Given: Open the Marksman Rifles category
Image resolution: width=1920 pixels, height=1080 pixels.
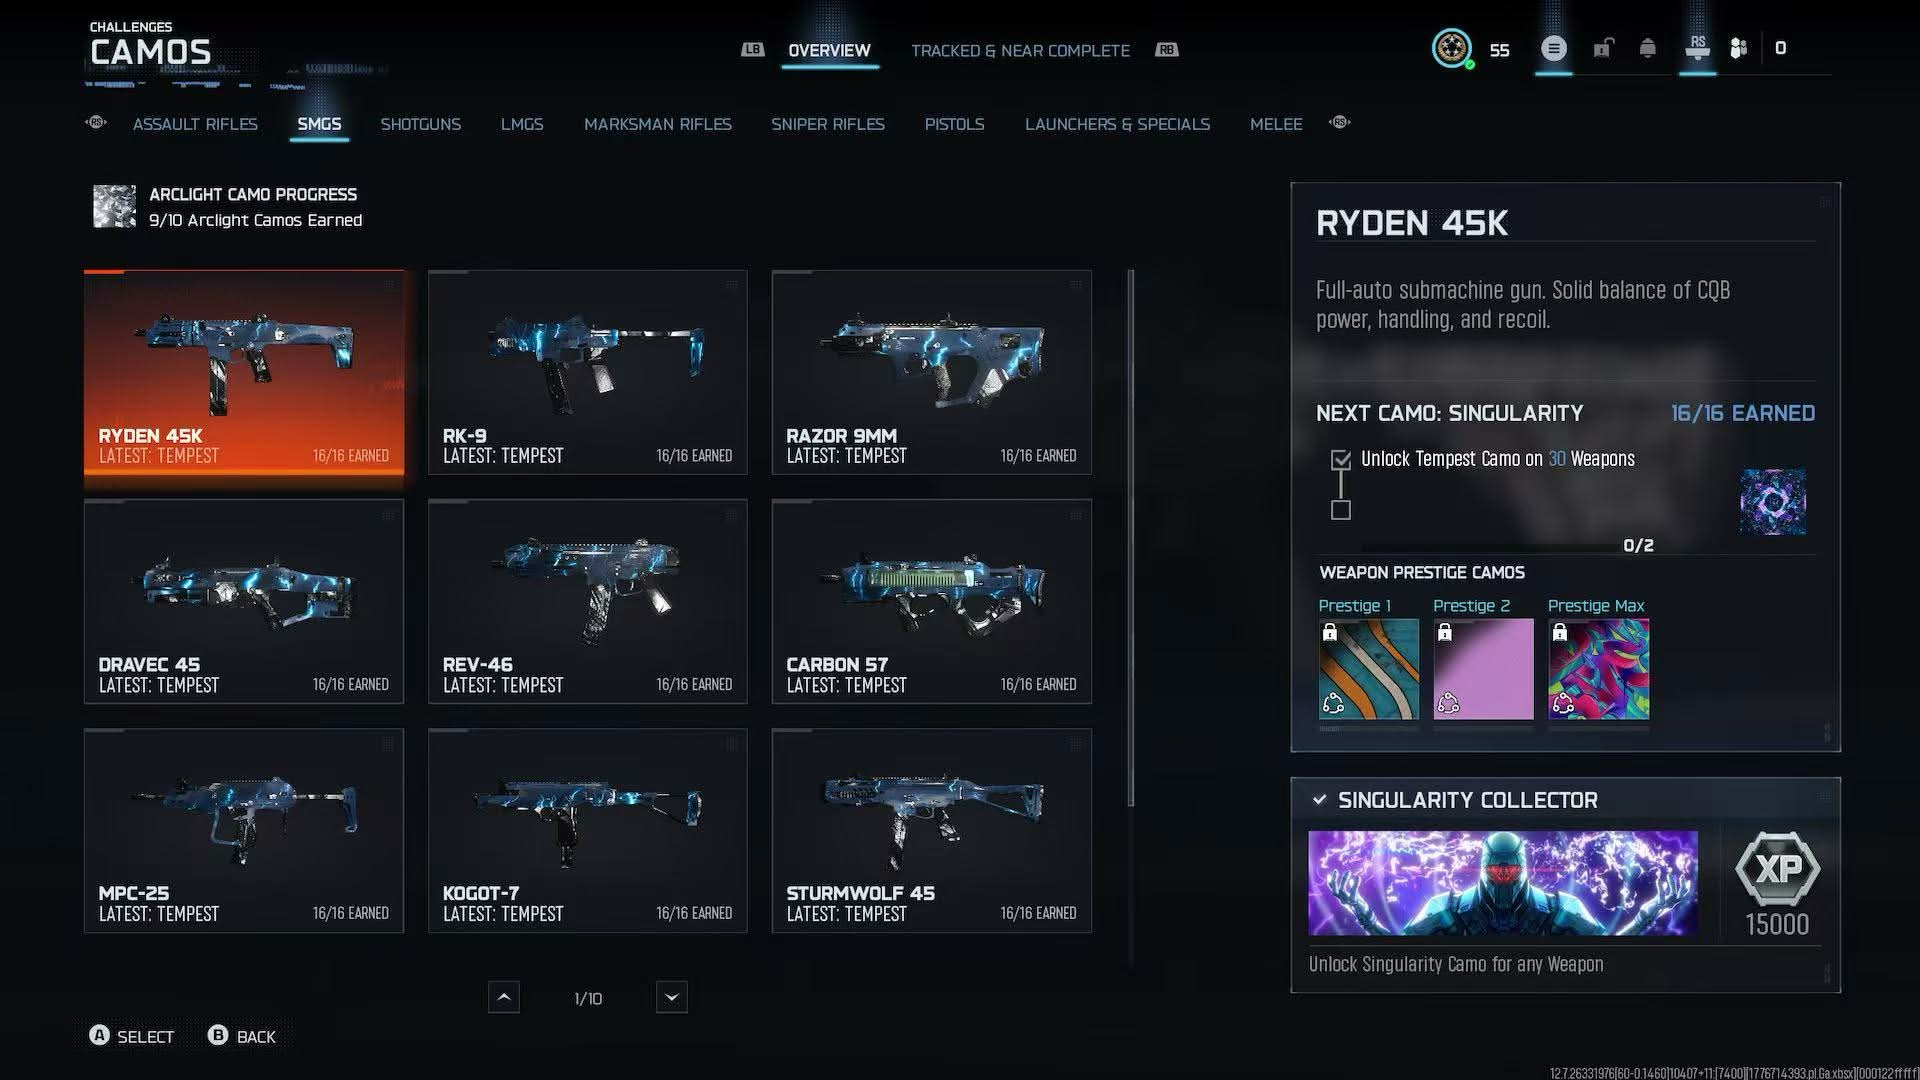Looking at the screenshot, I should pos(658,124).
